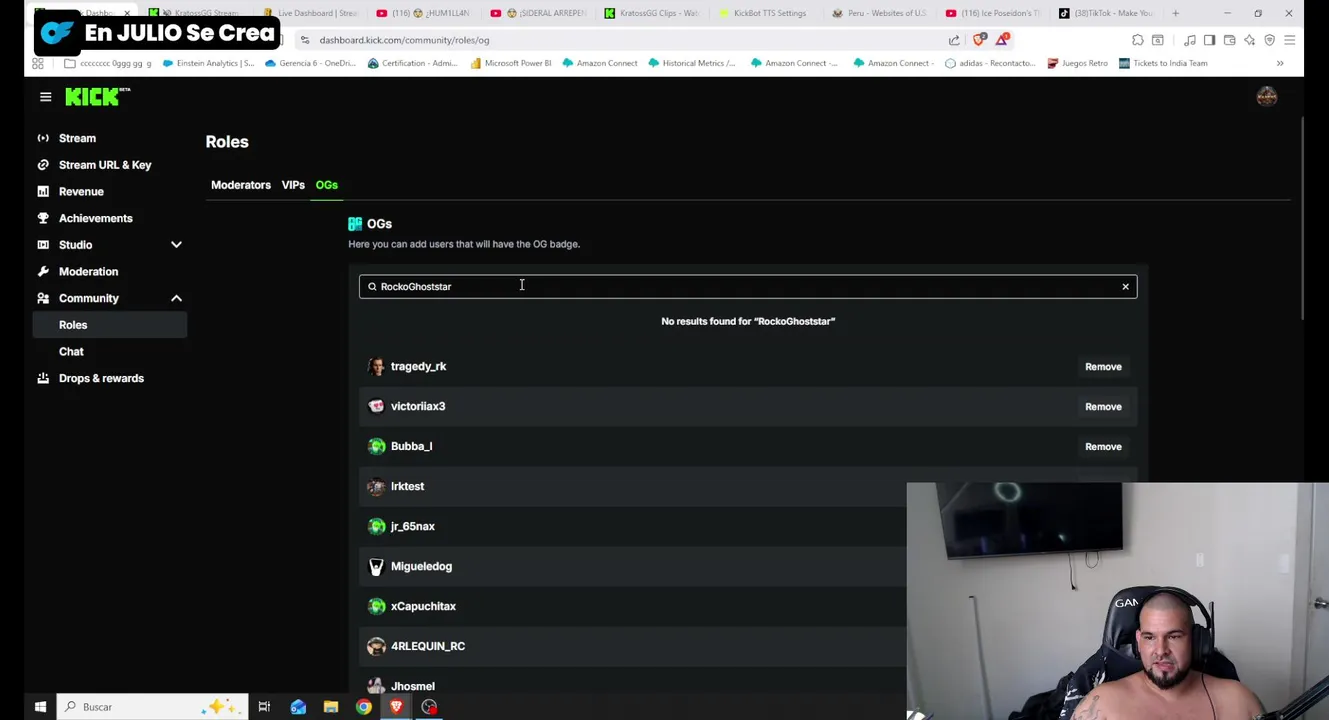
Task: Open Drops & rewards page
Action: pyautogui.click(x=101, y=378)
